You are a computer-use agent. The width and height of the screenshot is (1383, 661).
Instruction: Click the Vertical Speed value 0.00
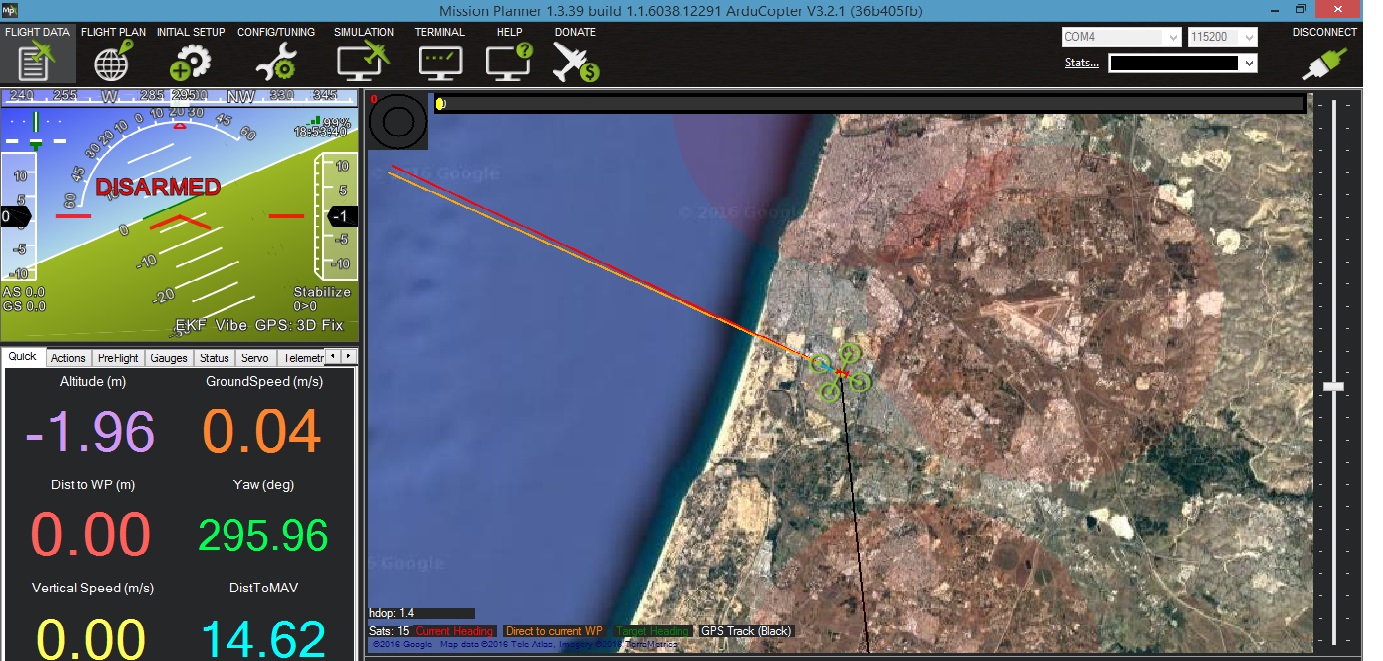click(91, 638)
